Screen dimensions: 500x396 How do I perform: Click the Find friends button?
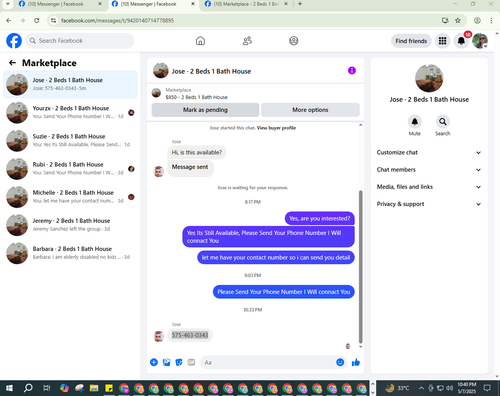(411, 41)
